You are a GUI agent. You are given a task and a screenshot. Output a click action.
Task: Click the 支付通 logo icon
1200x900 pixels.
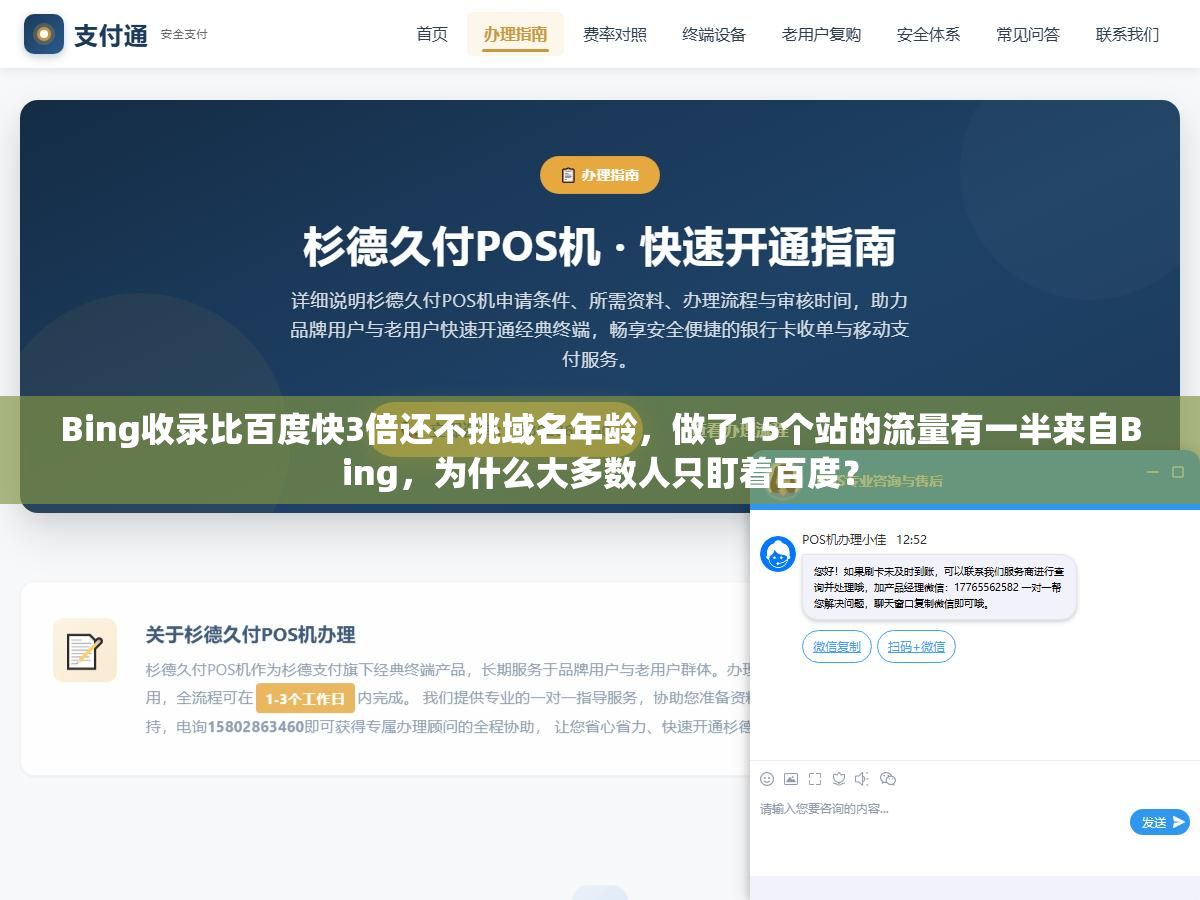coord(43,34)
